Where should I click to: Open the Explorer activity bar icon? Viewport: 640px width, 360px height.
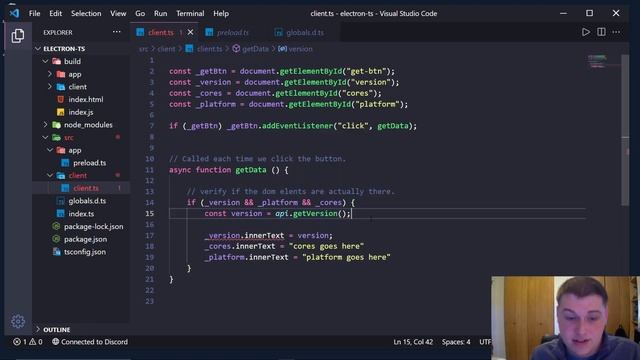pyautogui.click(x=18, y=36)
